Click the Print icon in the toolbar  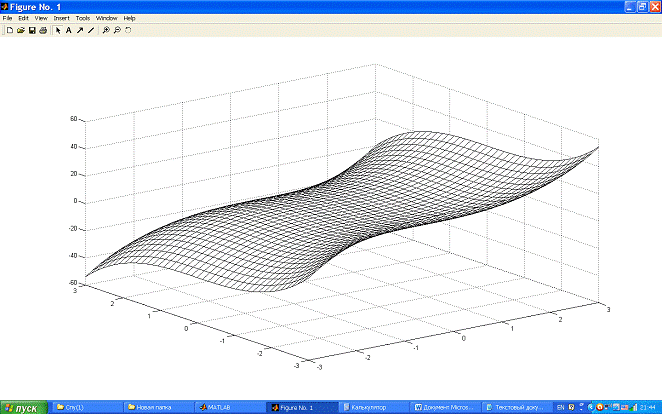[42, 30]
